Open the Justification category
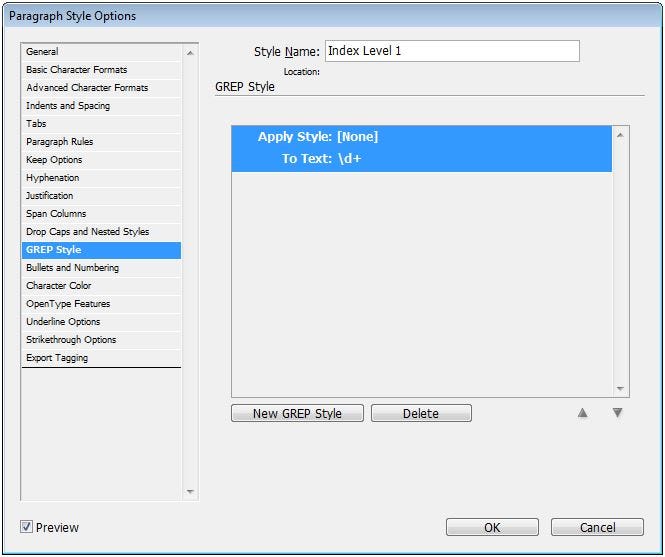This screenshot has width=665, height=557. point(101,196)
